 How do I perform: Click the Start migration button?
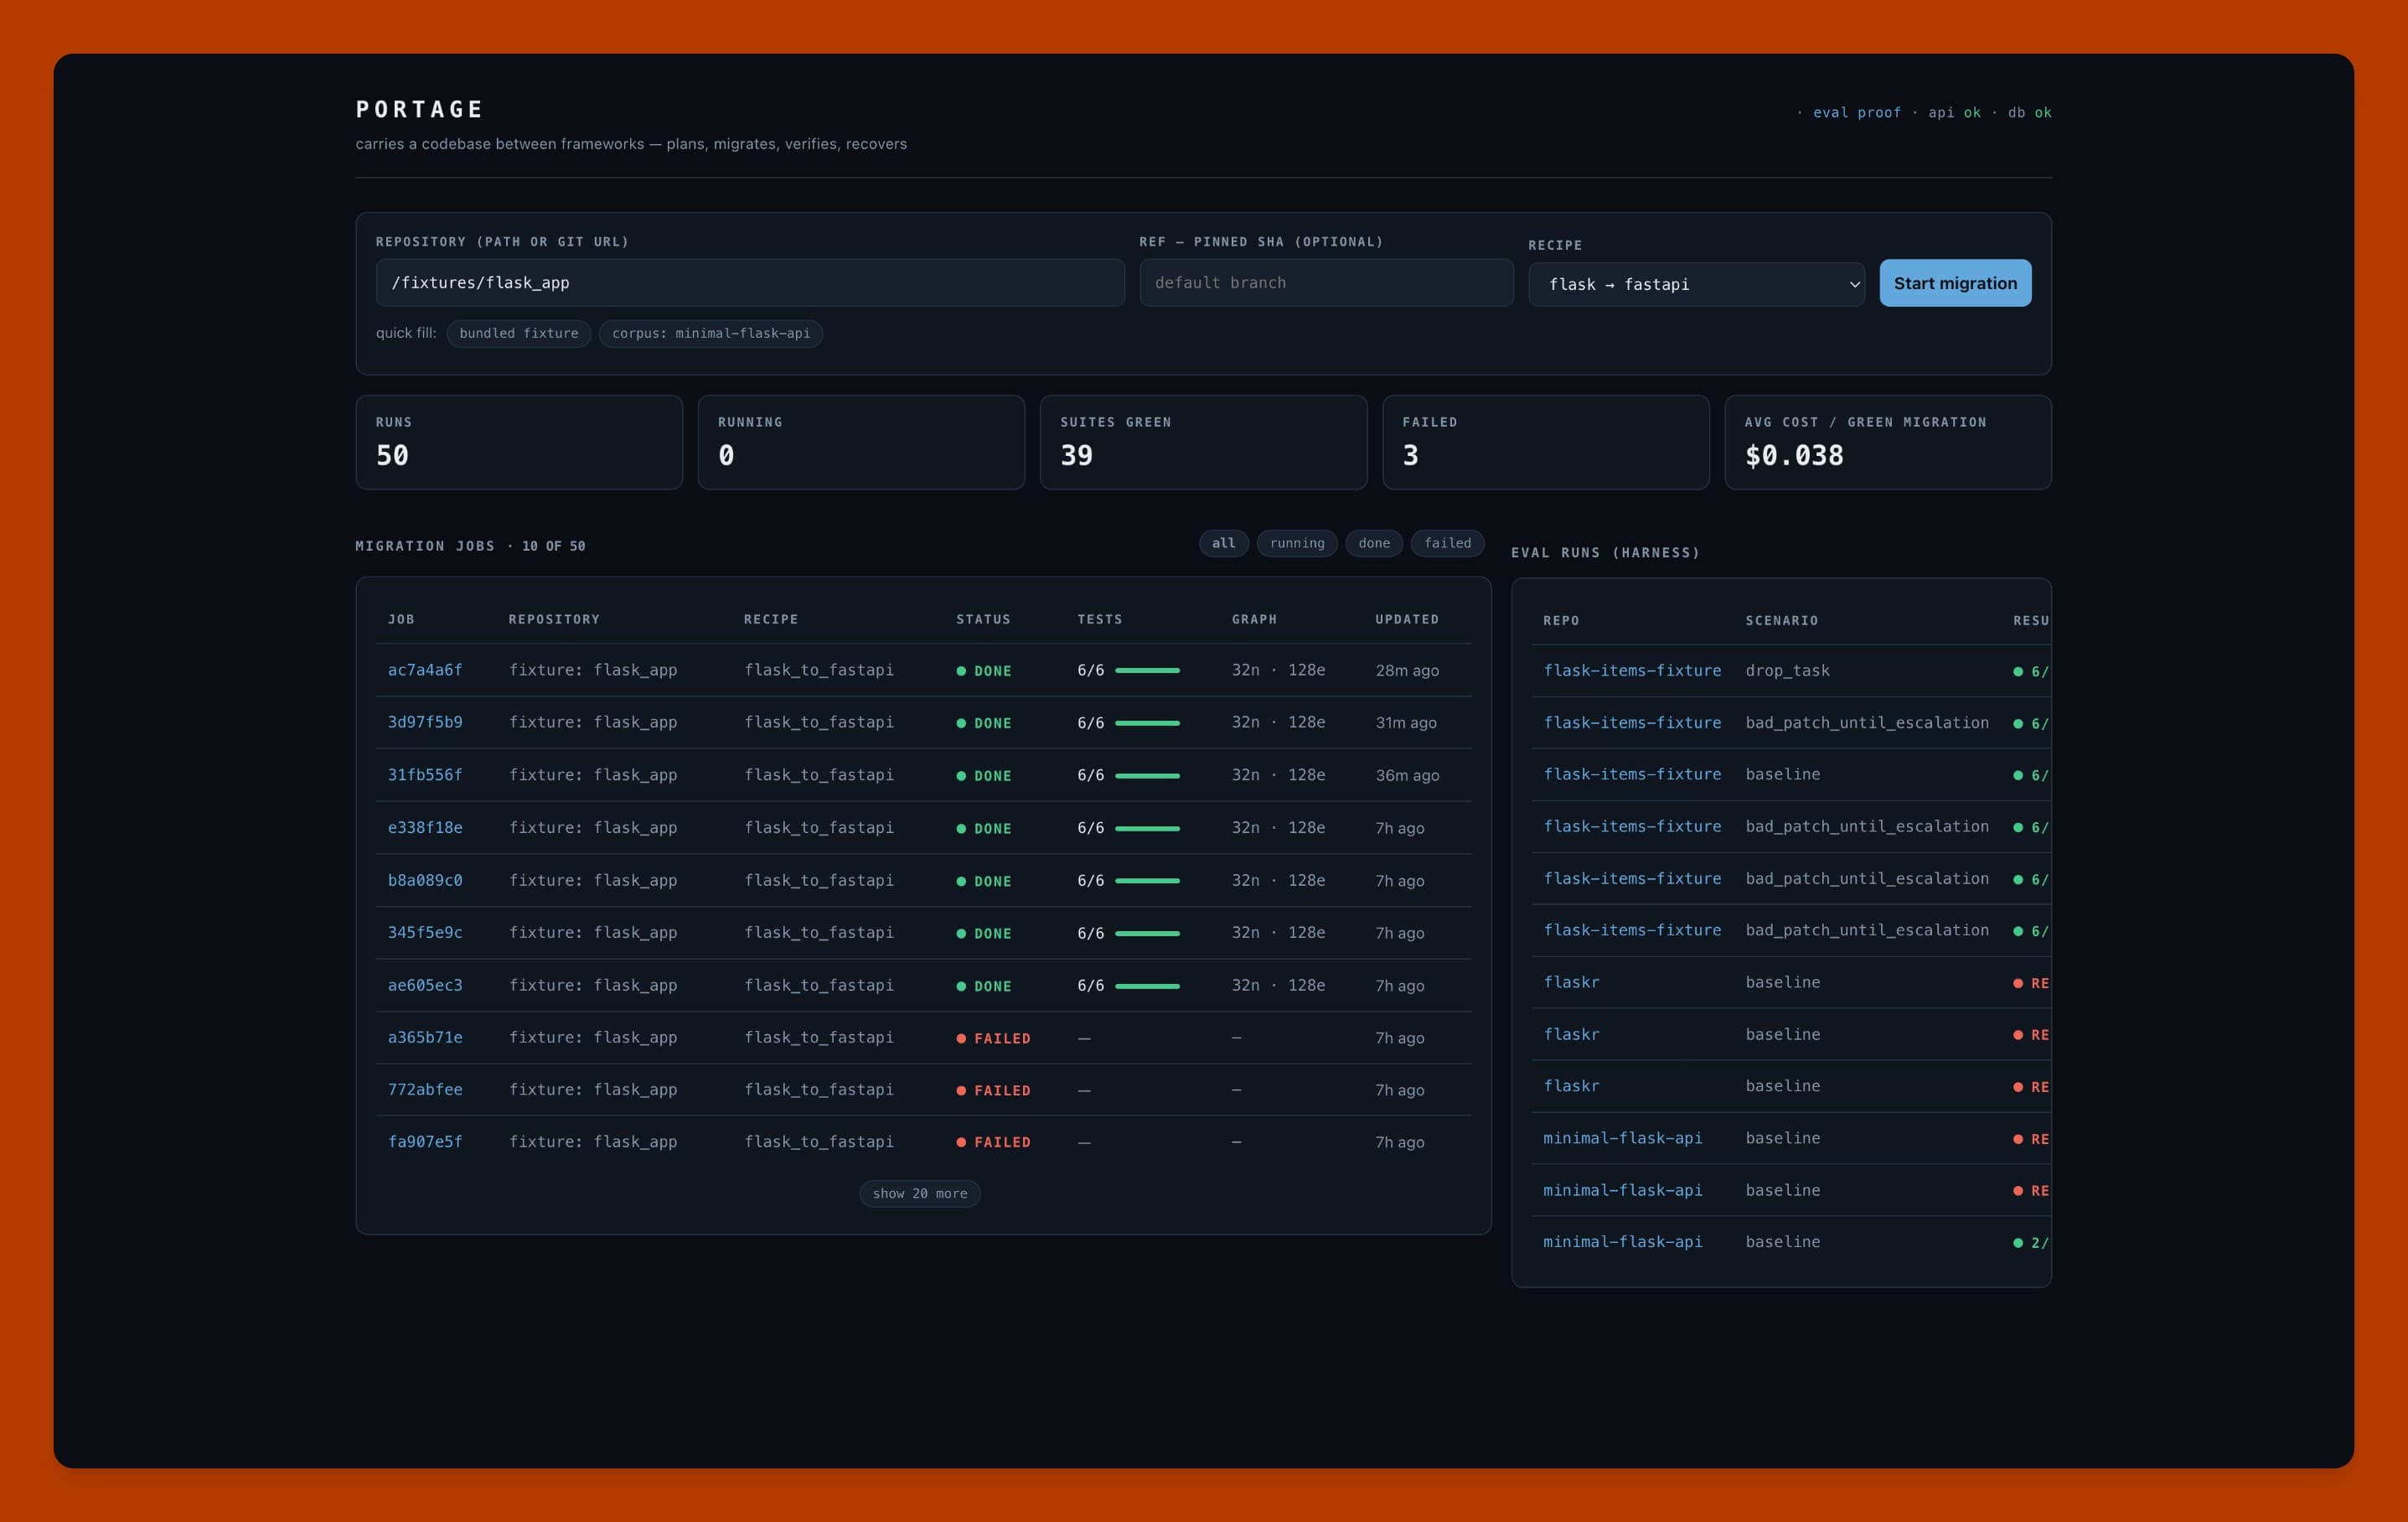pyautogui.click(x=1955, y=283)
